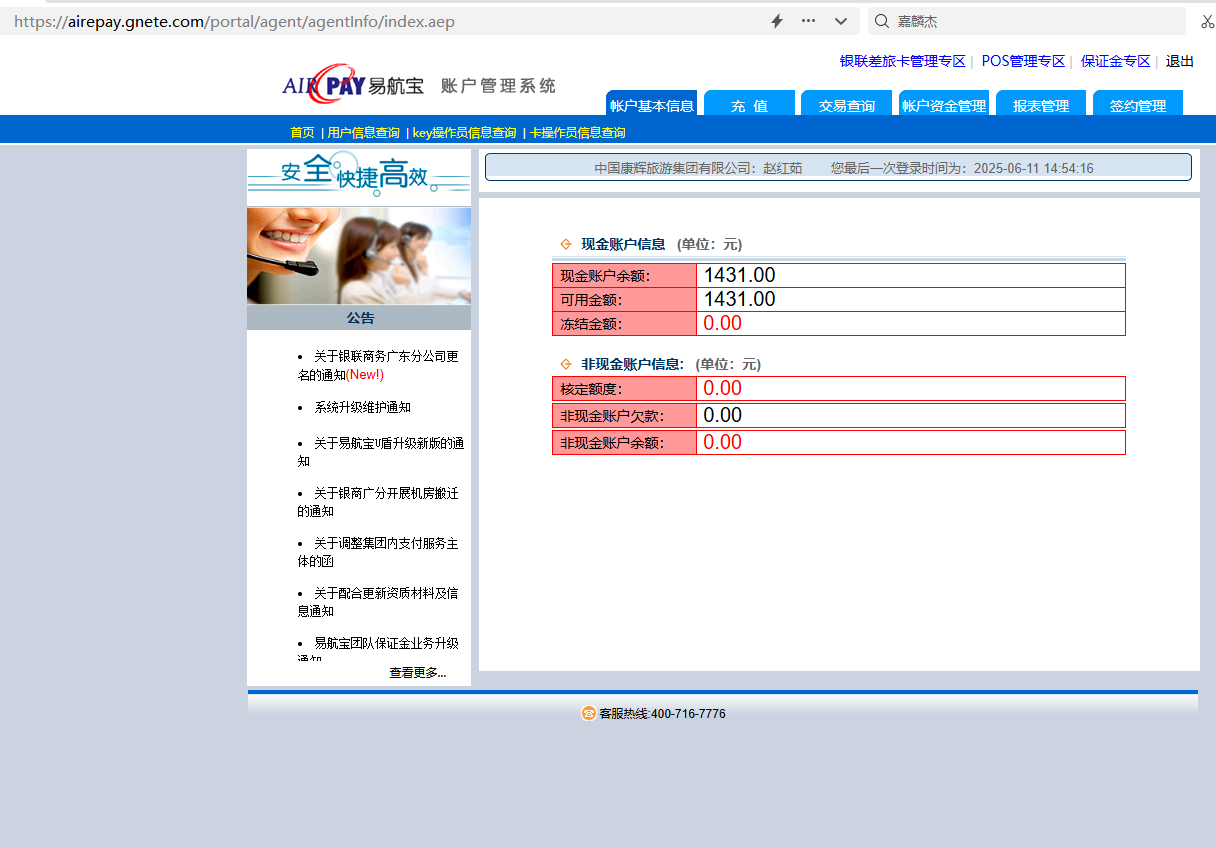Image resolution: width=1216 pixels, height=847 pixels.
Task: Click 查看更多 under announcements
Action: click(x=417, y=673)
